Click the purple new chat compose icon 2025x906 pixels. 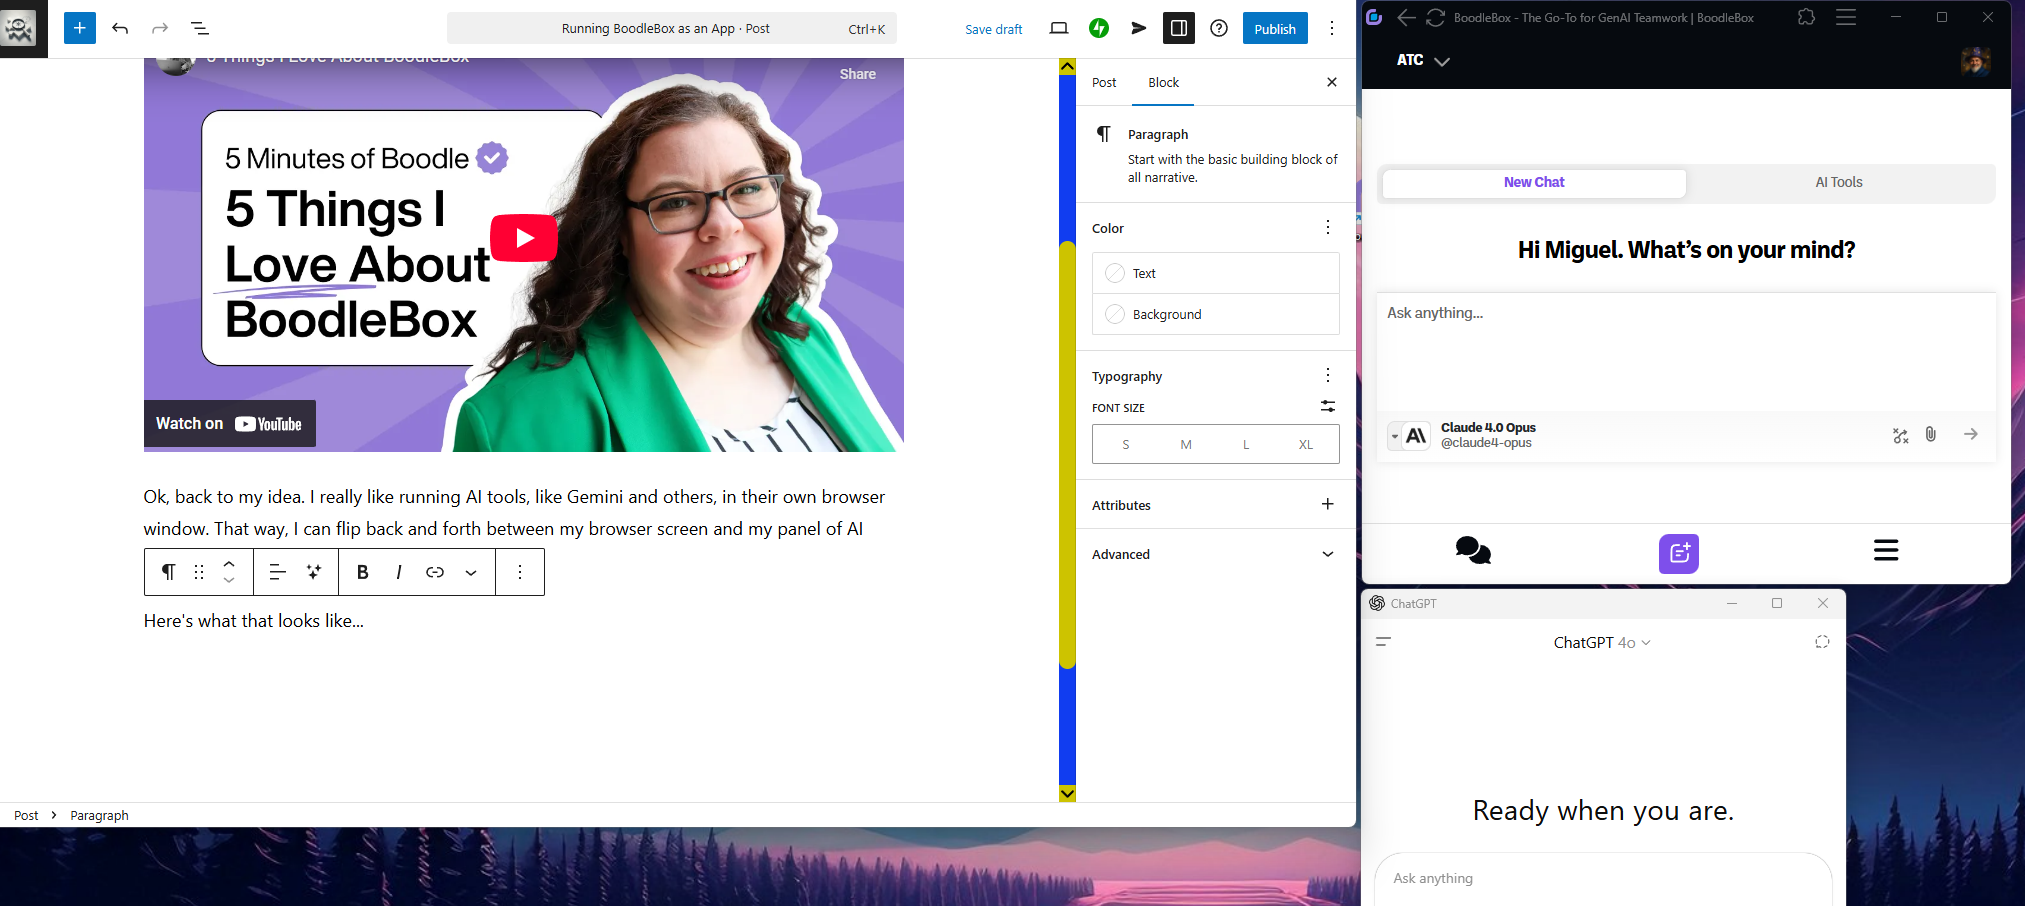1678,553
